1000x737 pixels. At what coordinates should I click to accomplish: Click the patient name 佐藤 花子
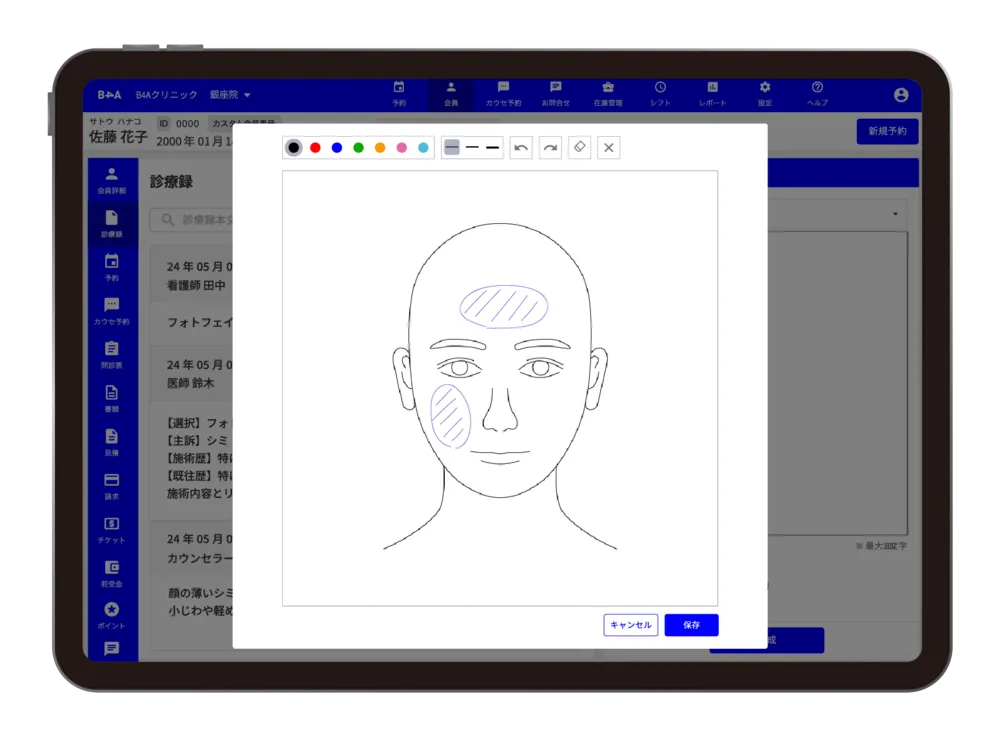click(x=118, y=136)
